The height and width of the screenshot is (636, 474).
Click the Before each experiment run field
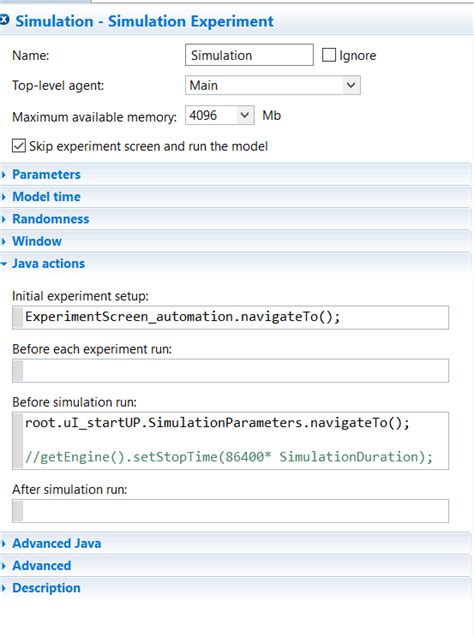[x=230, y=370]
